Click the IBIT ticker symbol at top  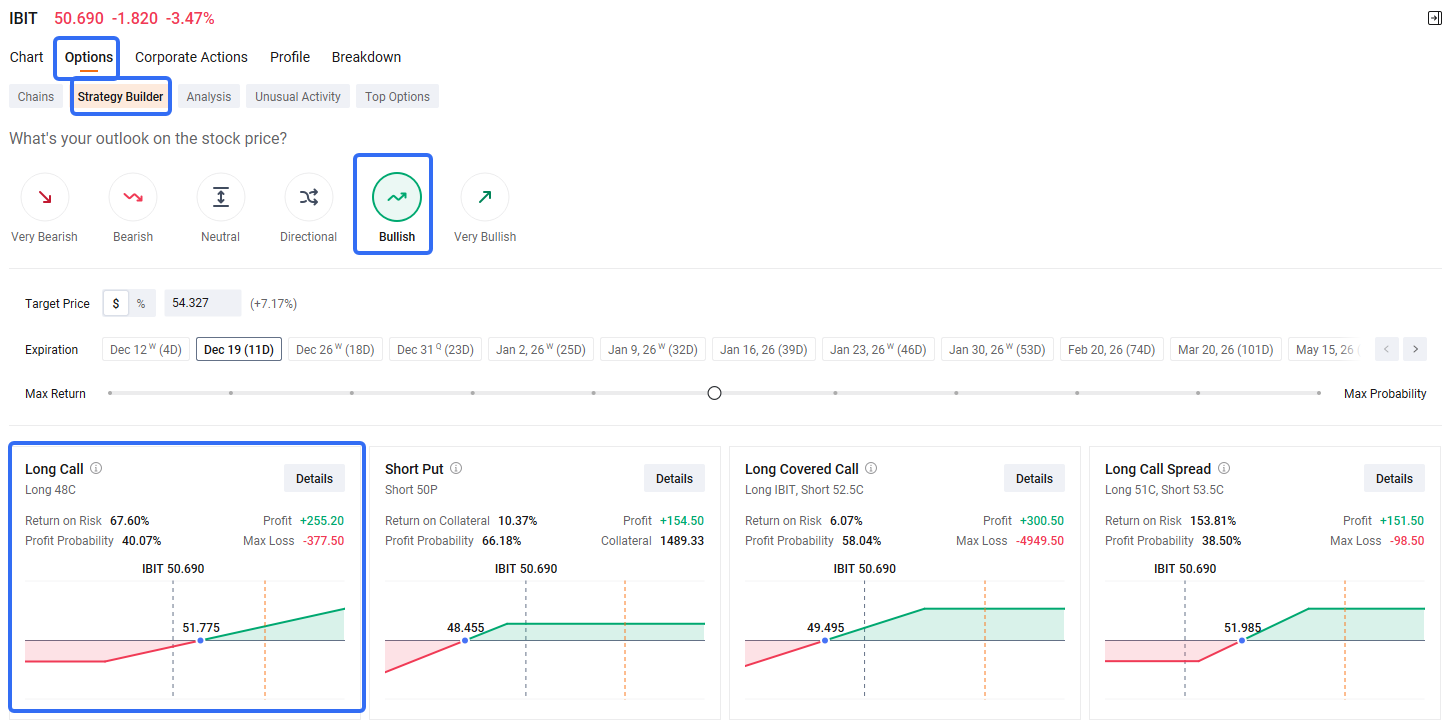(23, 19)
